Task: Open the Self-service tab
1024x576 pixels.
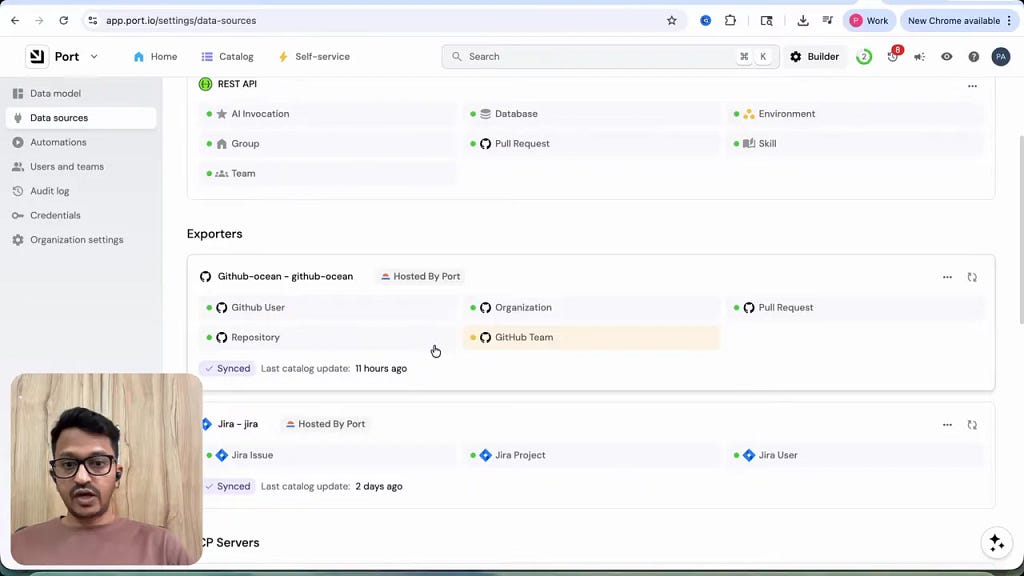Action: [314, 57]
